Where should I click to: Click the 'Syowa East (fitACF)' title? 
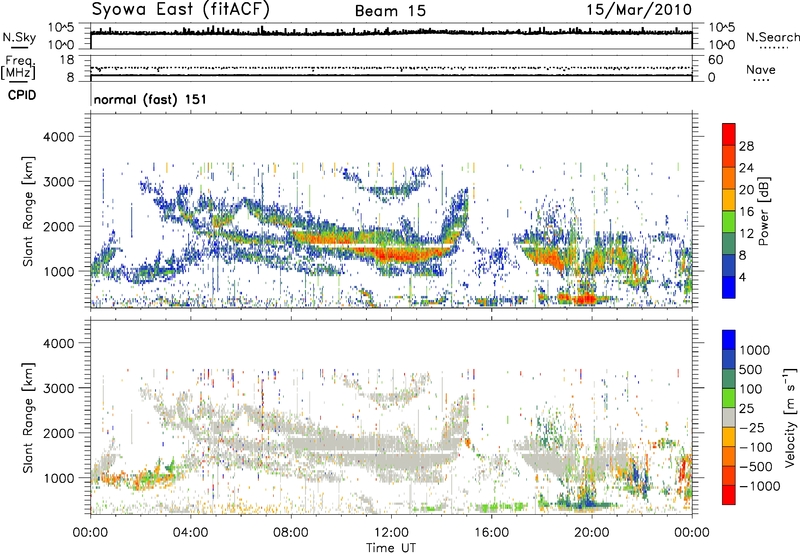(180, 9)
